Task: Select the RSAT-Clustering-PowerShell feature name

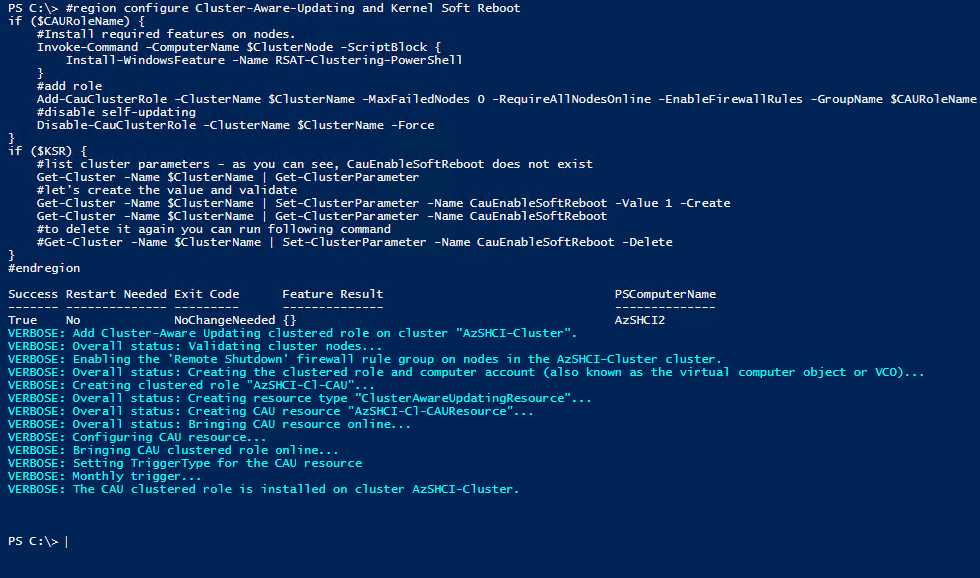Action: [x=368, y=60]
